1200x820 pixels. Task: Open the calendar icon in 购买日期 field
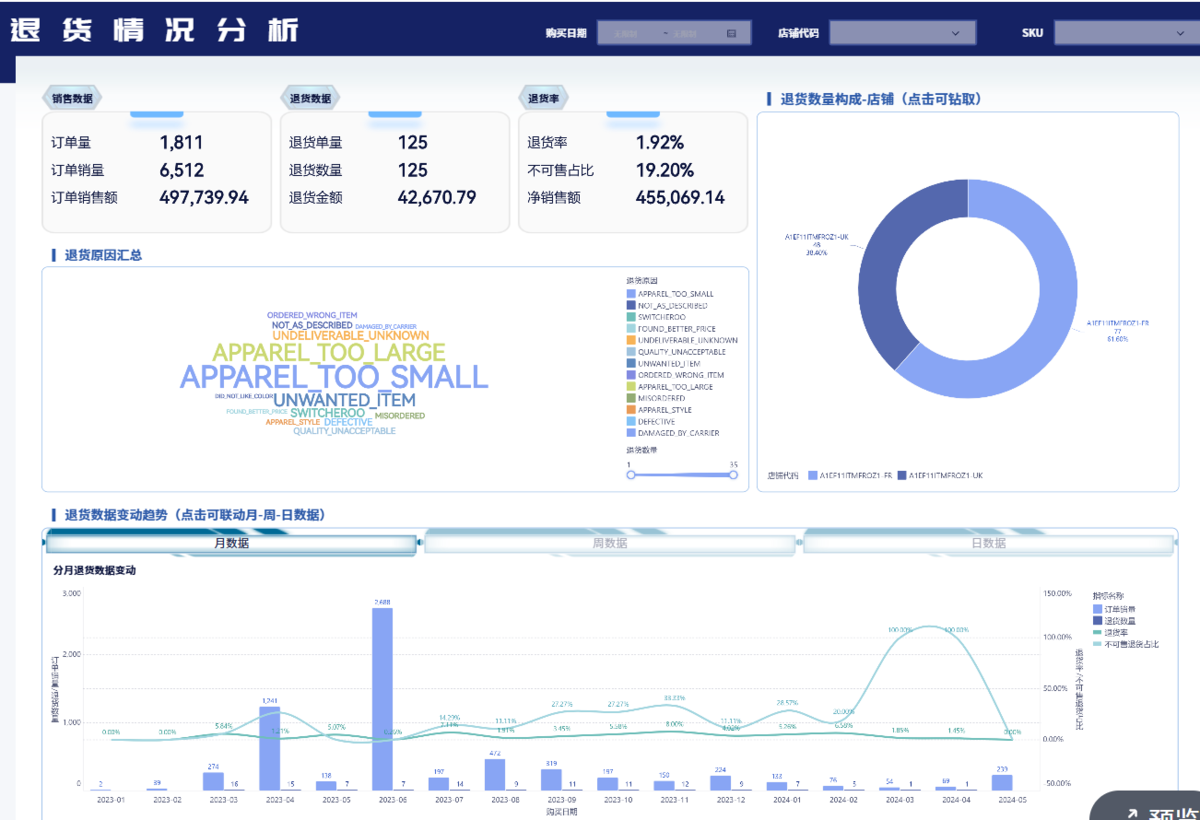(x=731, y=33)
